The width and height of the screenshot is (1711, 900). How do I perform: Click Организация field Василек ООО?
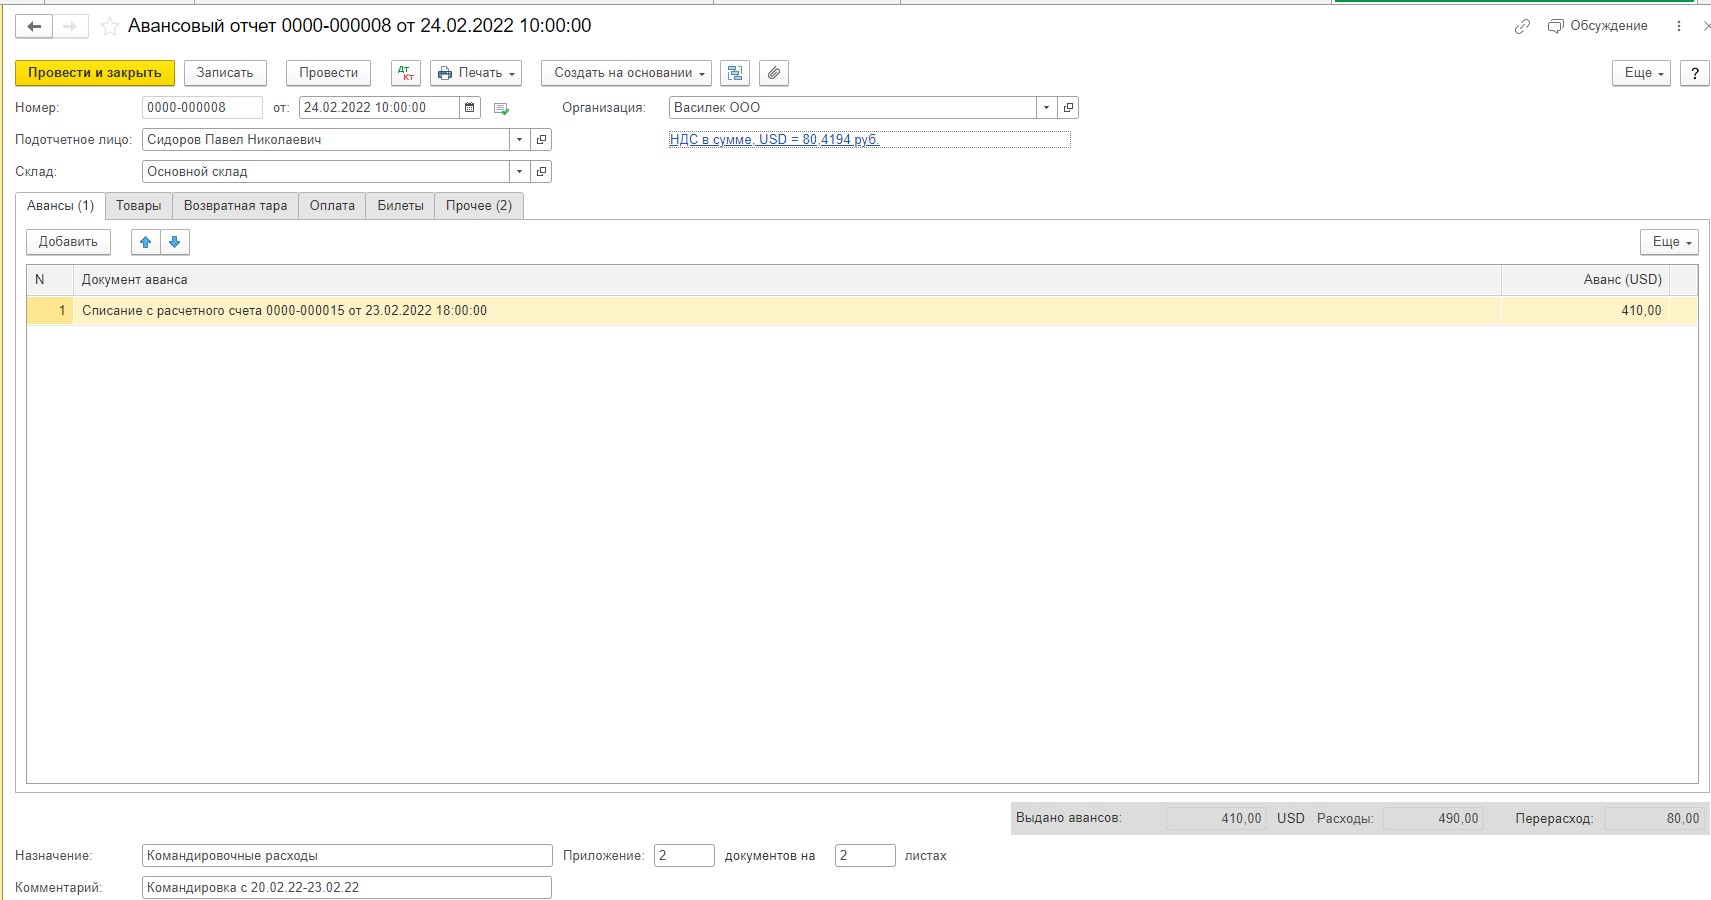click(853, 108)
